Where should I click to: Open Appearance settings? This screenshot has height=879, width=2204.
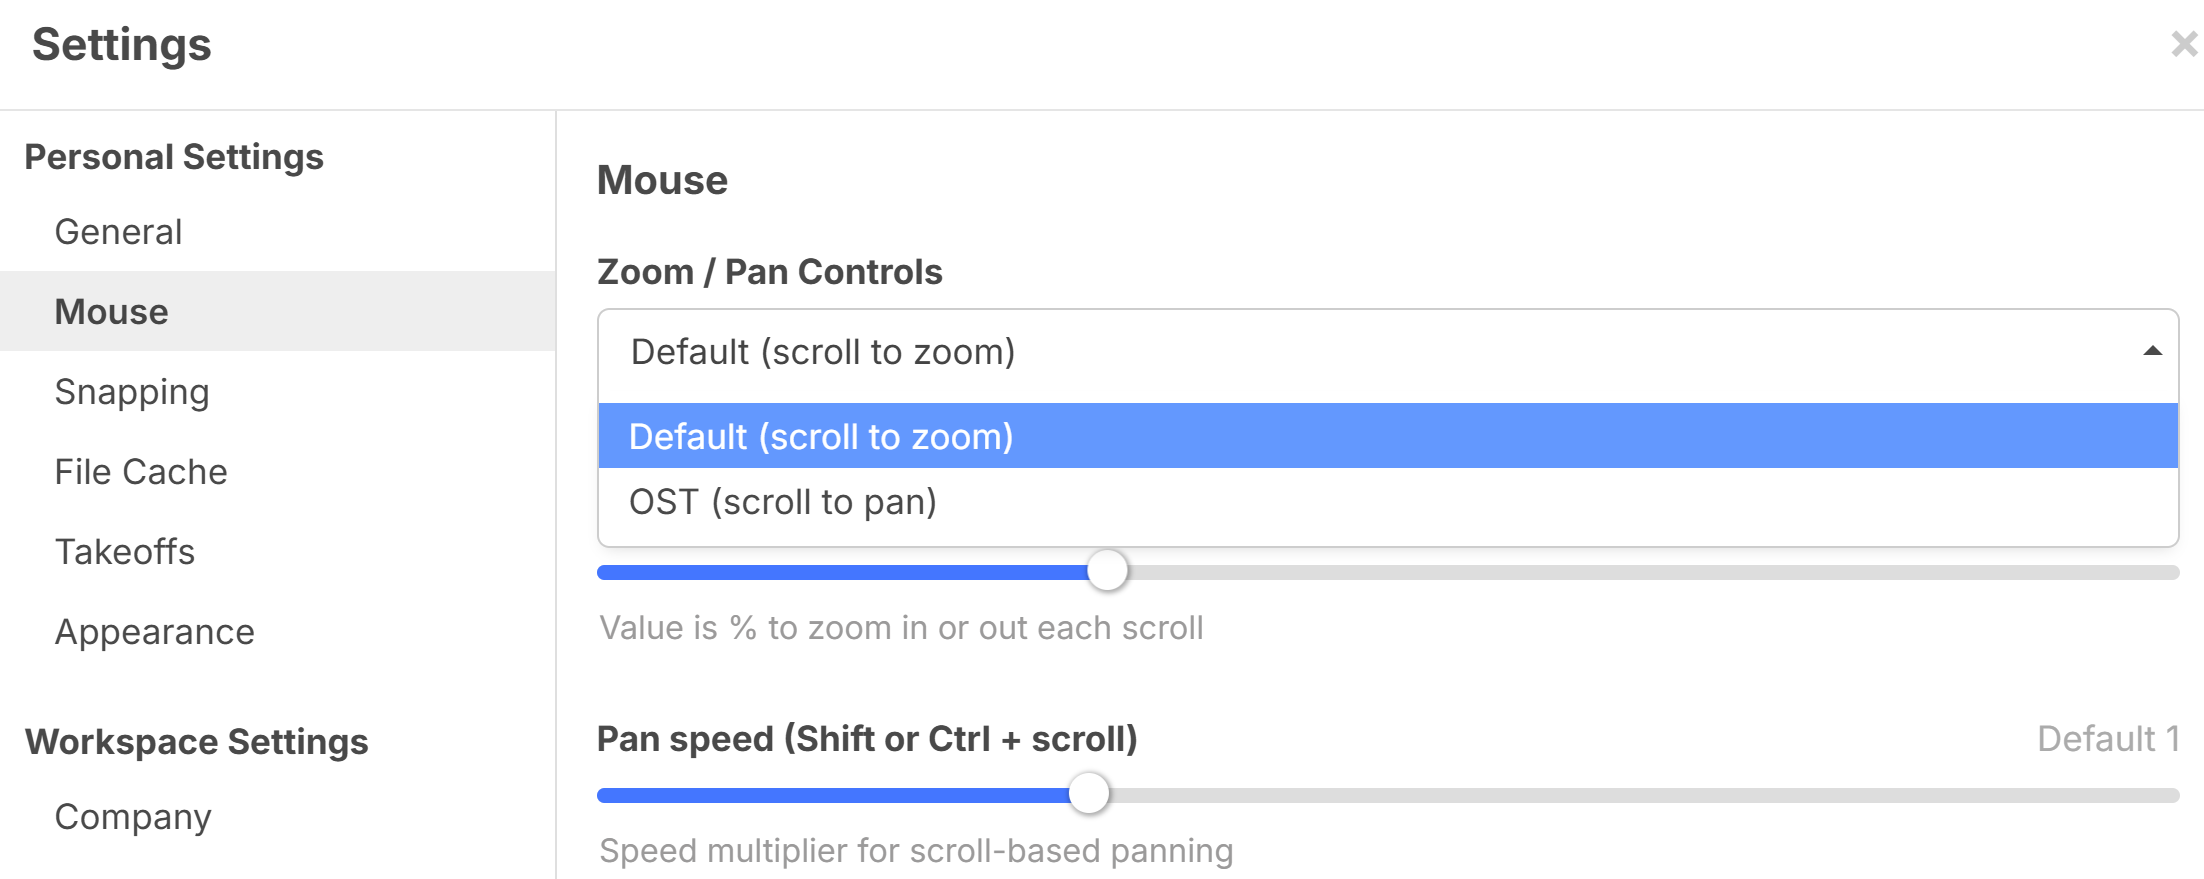coord(155,632)
